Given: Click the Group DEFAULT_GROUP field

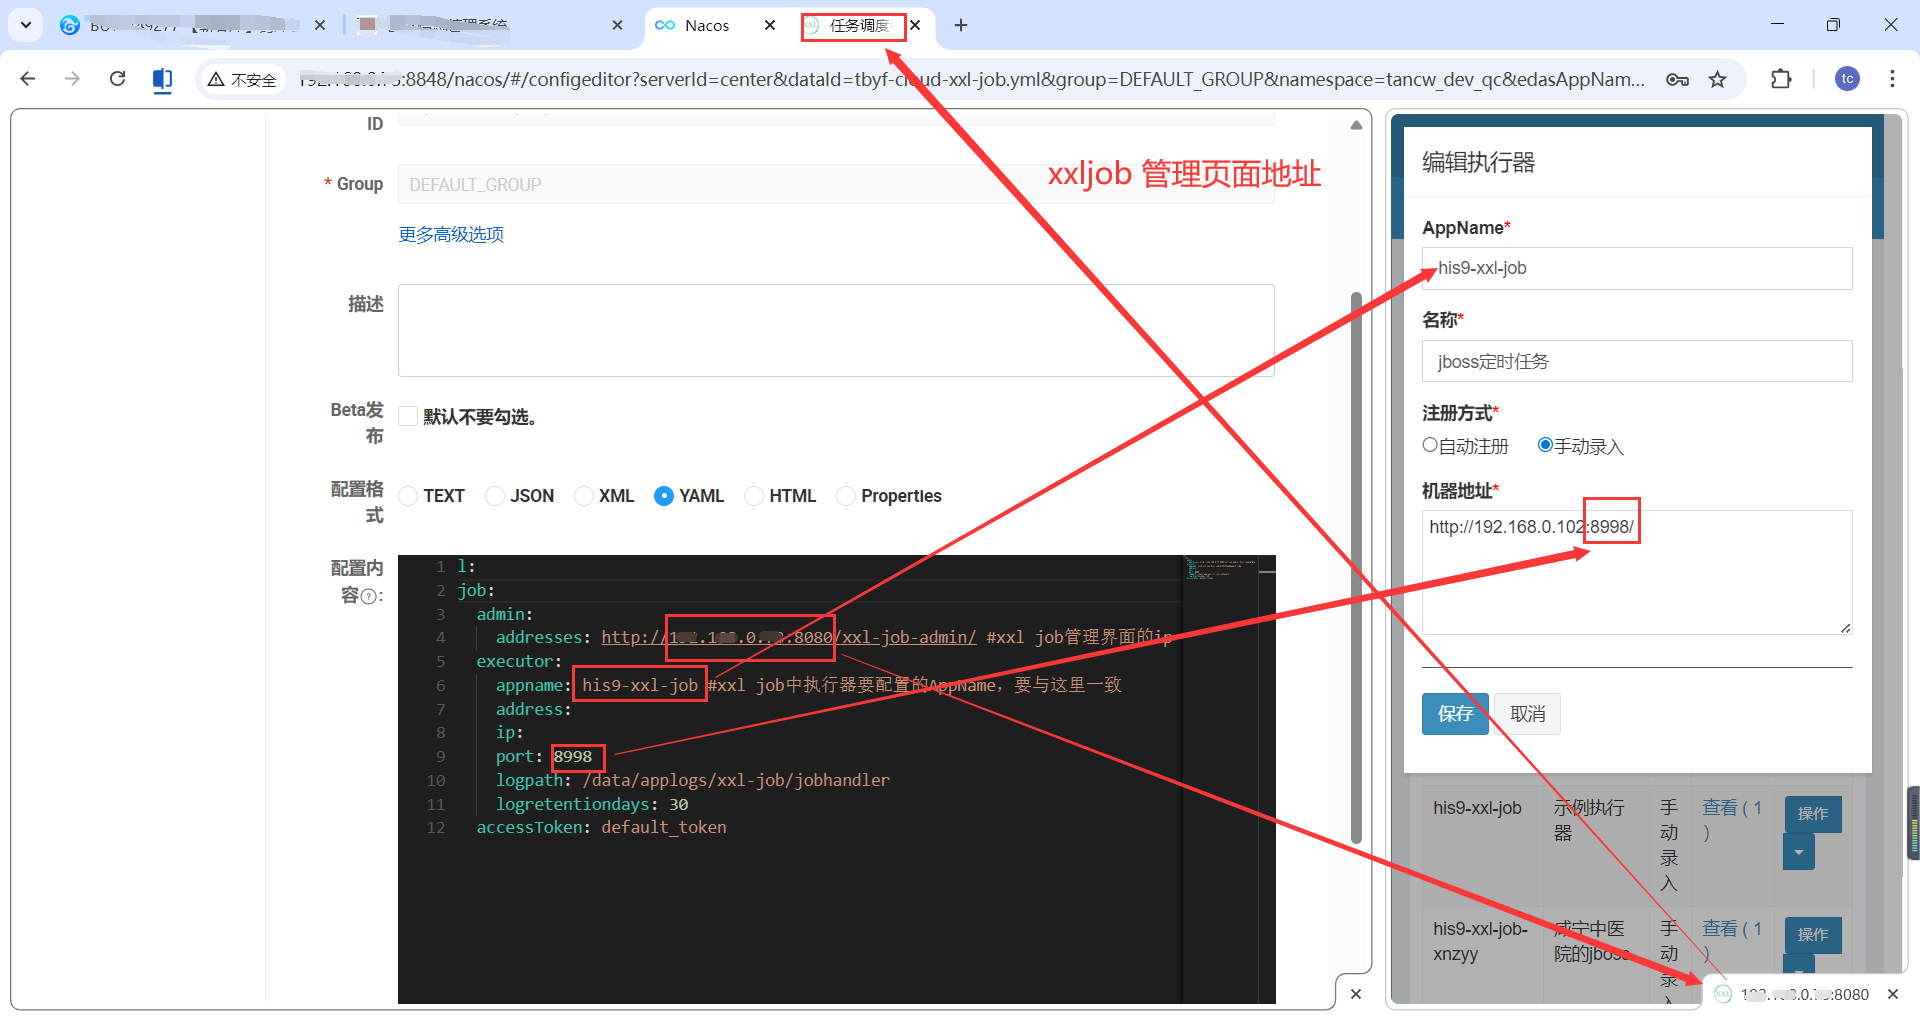Looking at the screenshot, I should [x=836, y=184].
